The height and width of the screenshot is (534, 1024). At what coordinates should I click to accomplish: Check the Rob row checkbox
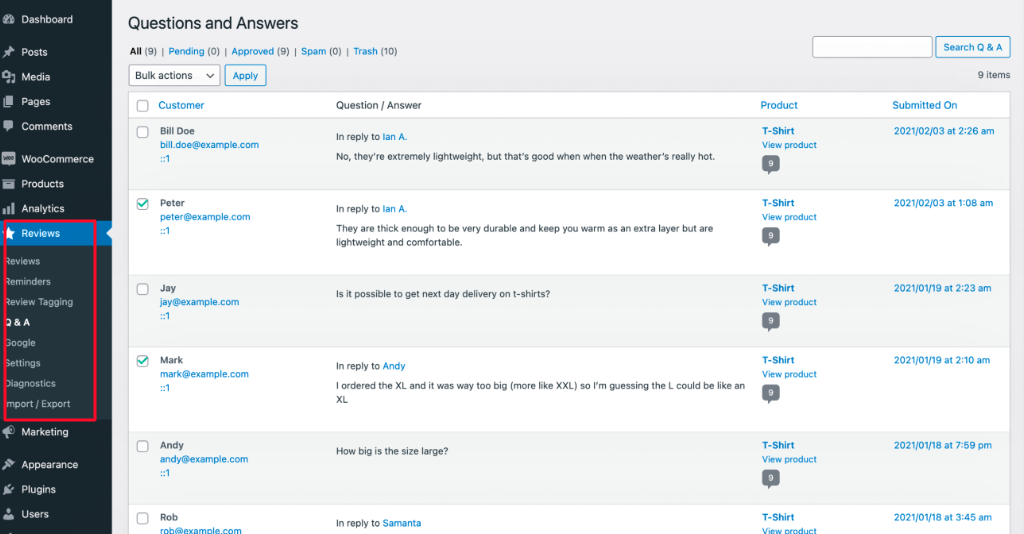pos(142,518)
